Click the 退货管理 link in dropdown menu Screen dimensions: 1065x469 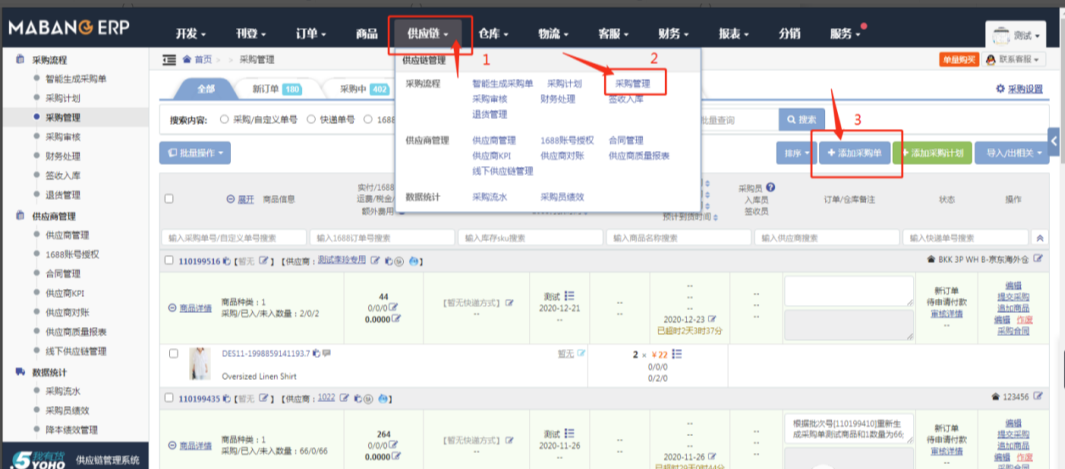tap(490, 114)
